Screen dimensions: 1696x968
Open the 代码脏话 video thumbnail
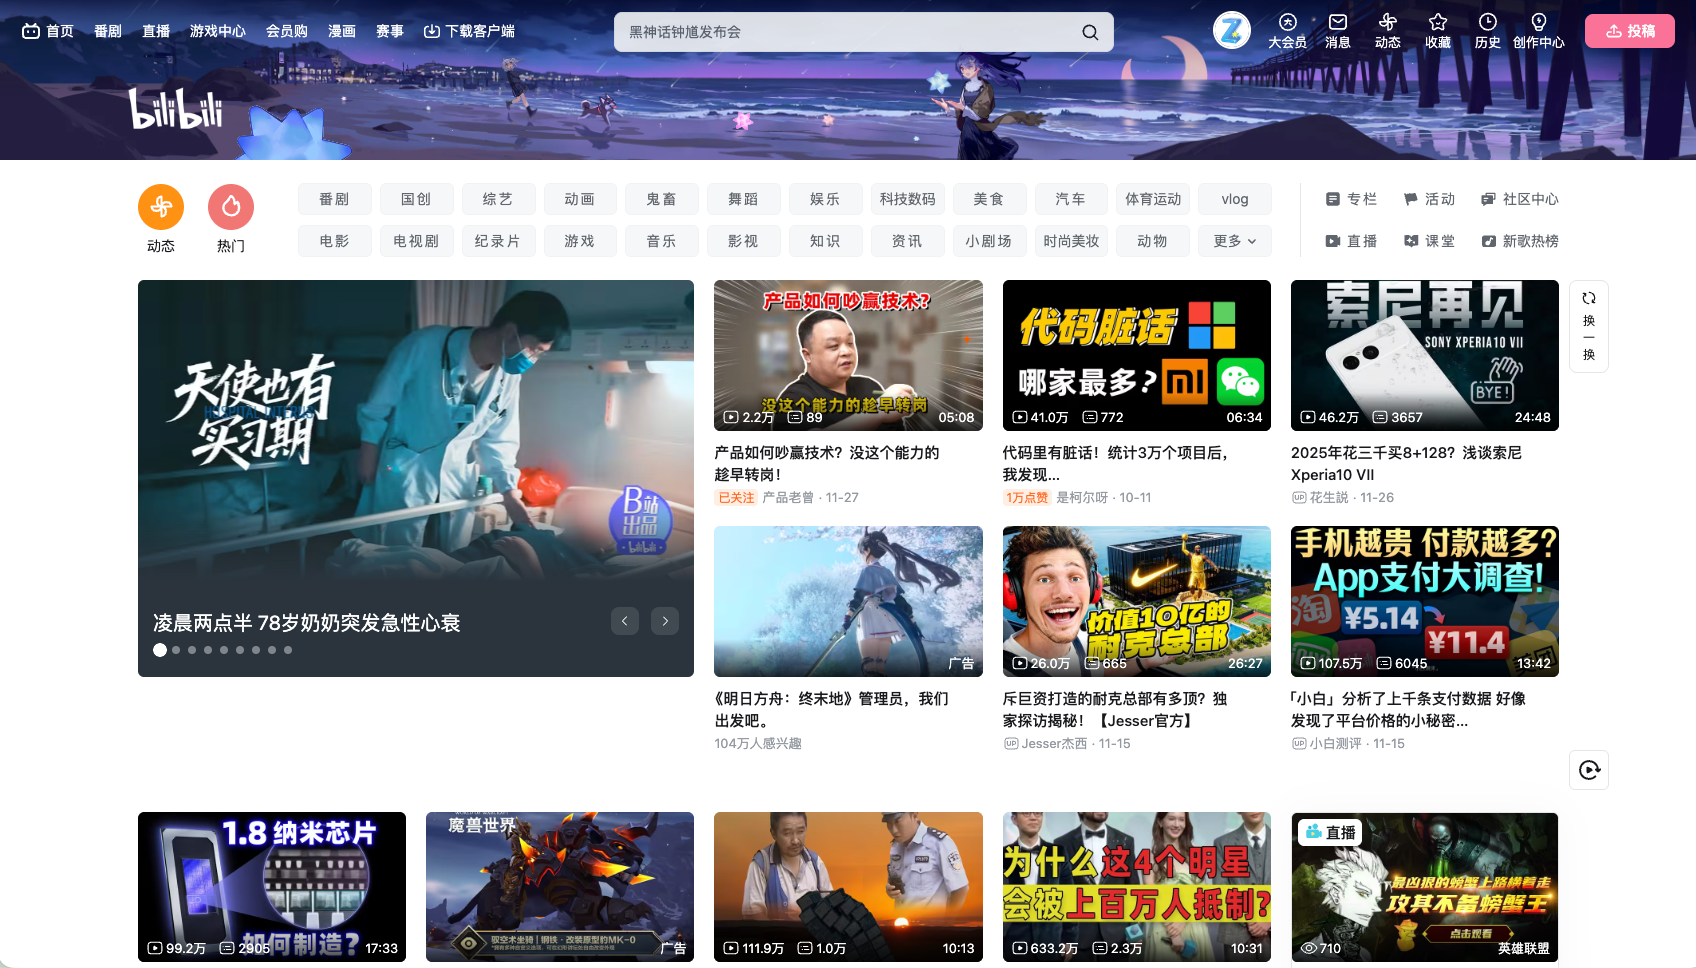click(1136, 355)
